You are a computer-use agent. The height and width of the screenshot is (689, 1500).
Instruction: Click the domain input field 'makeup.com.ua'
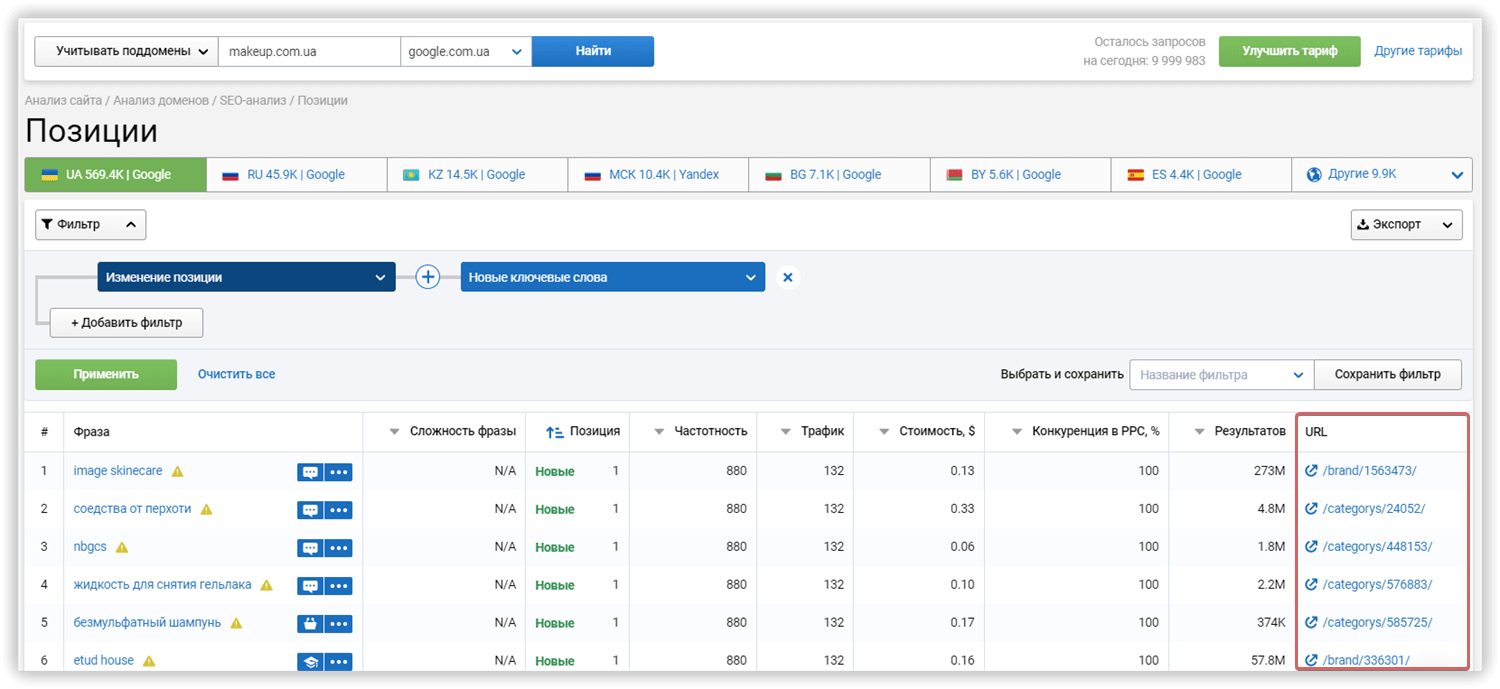pyautogui.click(x=309, y=51)
